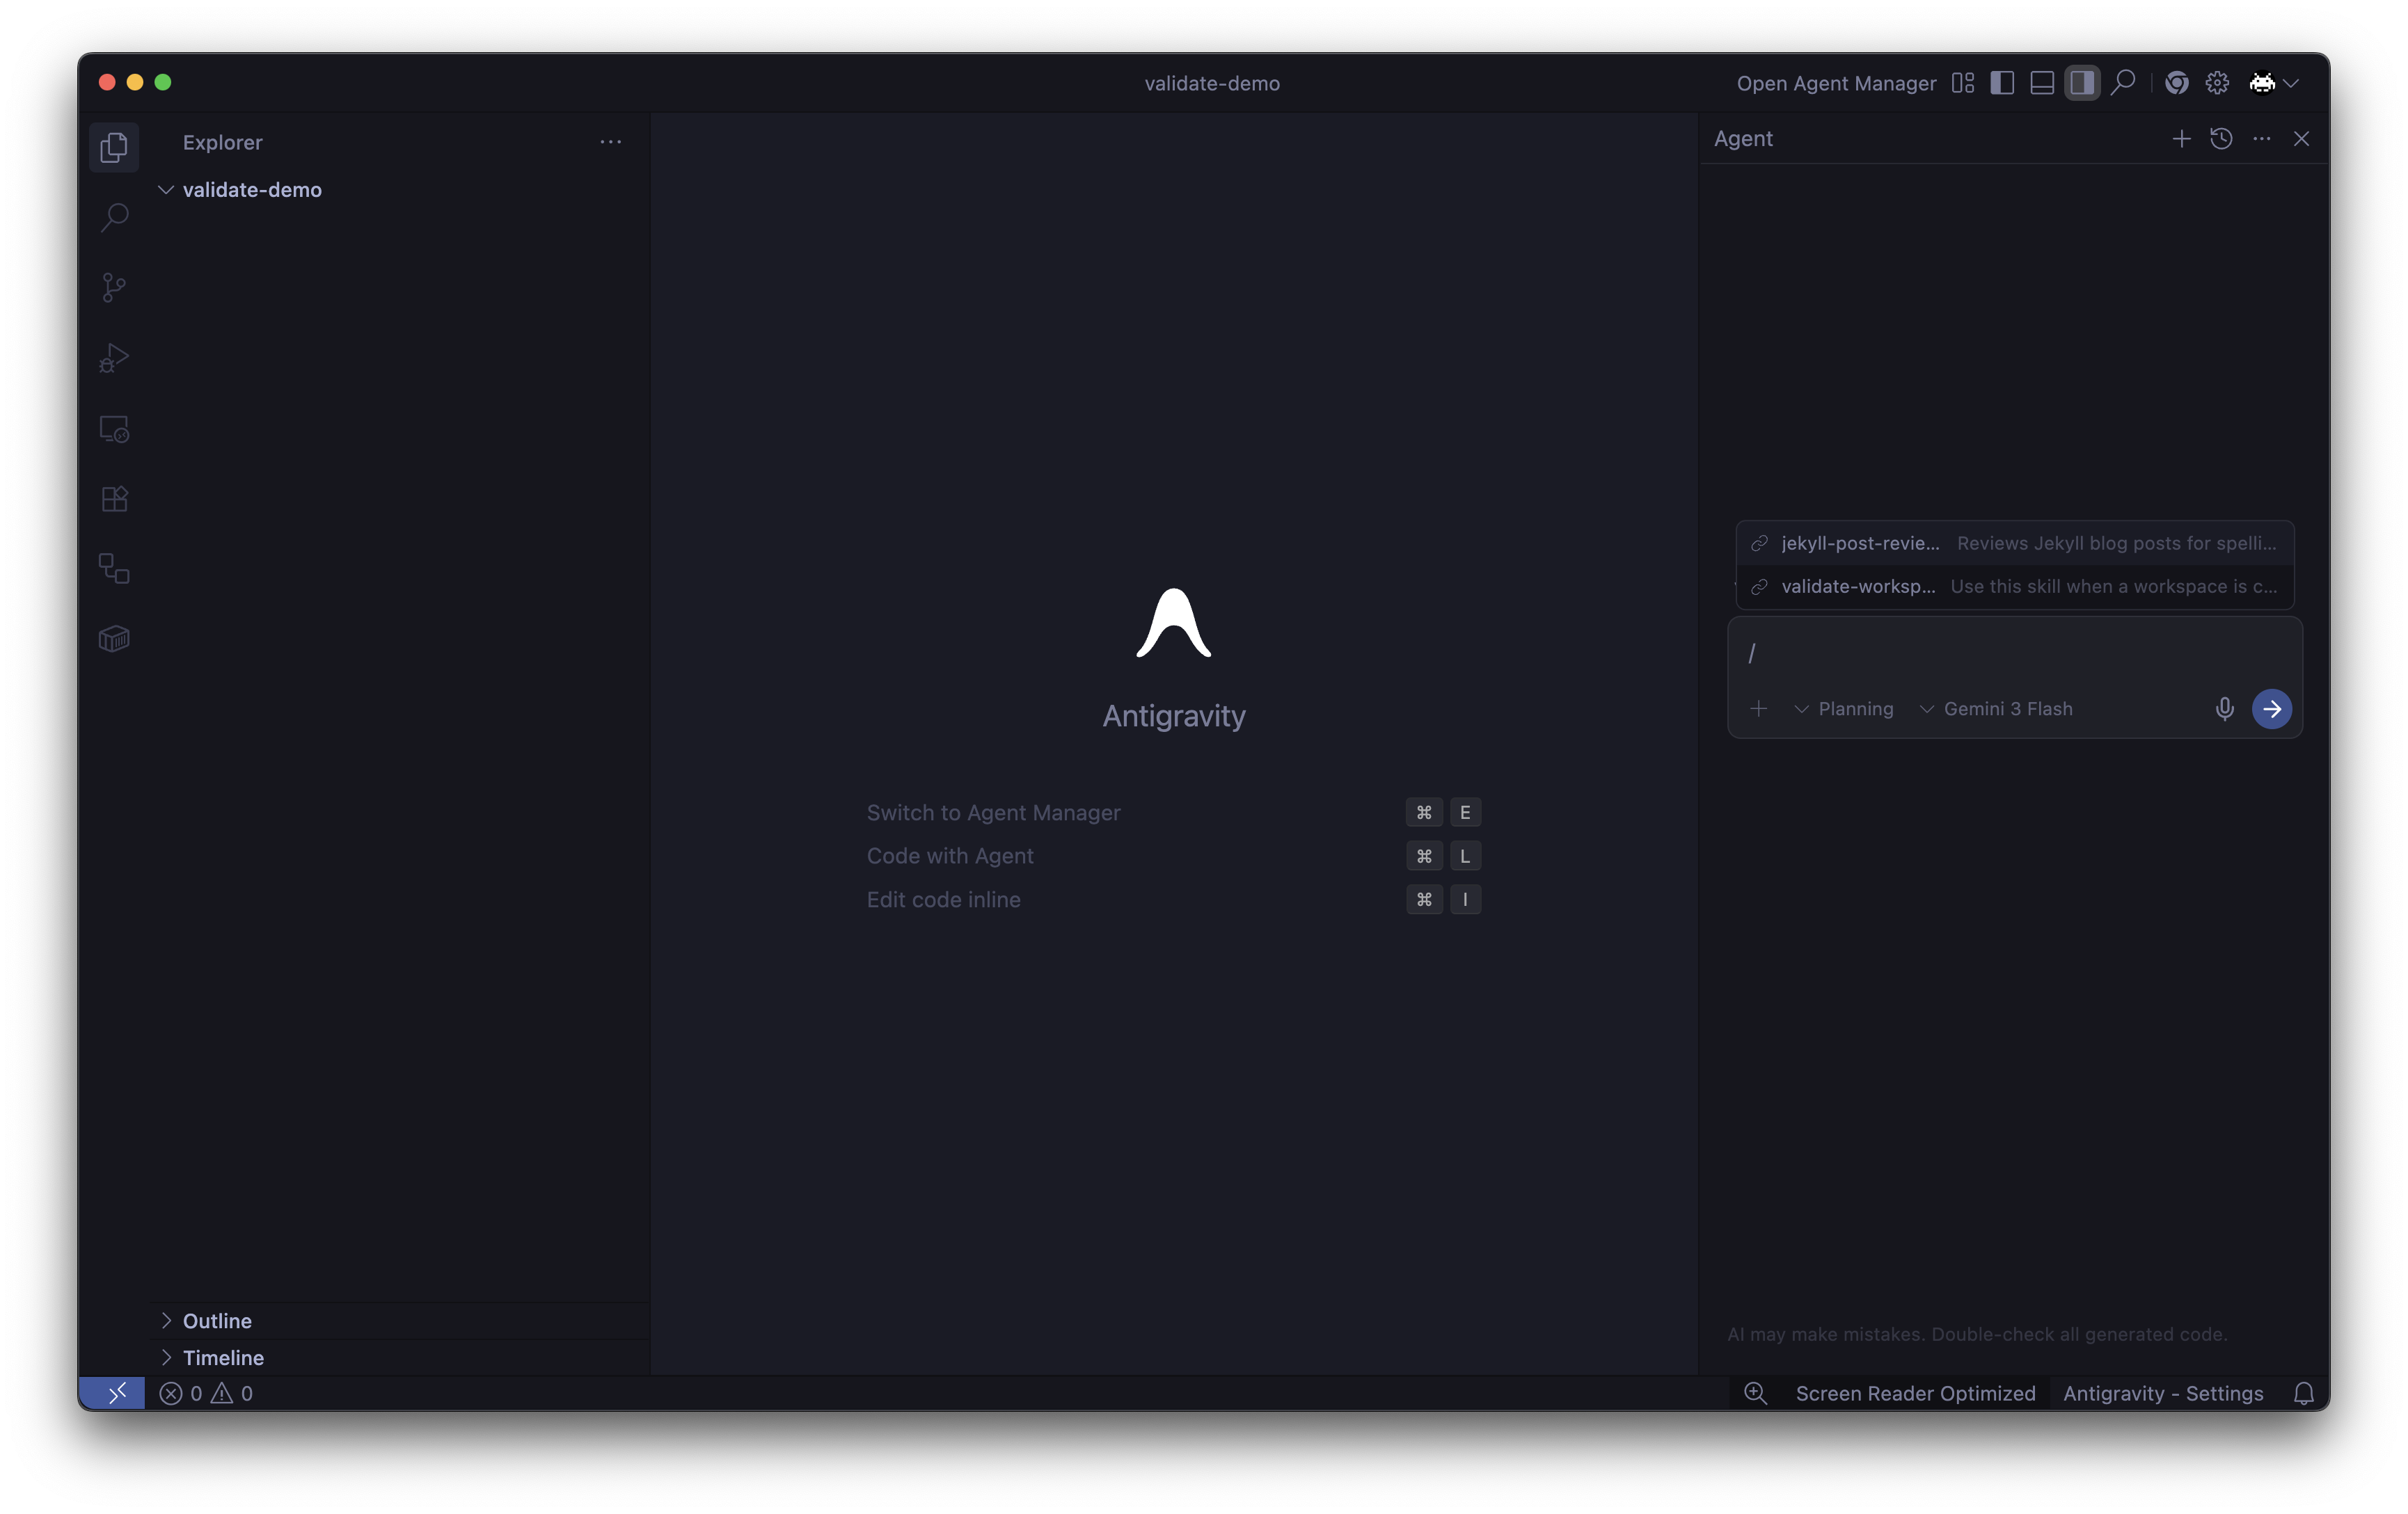Toggle the primary side bar

pos(2002,83)
